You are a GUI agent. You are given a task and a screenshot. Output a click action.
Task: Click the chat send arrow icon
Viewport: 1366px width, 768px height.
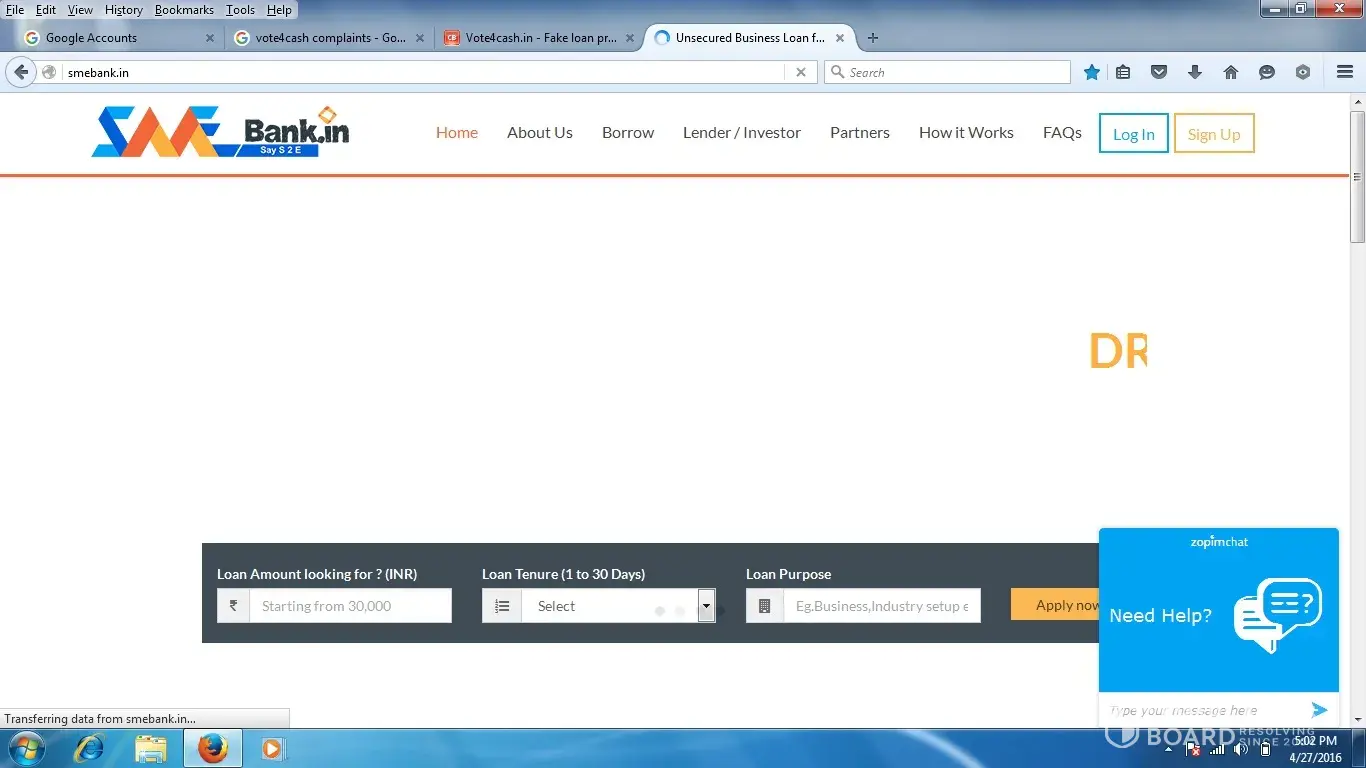point(1319,710)
